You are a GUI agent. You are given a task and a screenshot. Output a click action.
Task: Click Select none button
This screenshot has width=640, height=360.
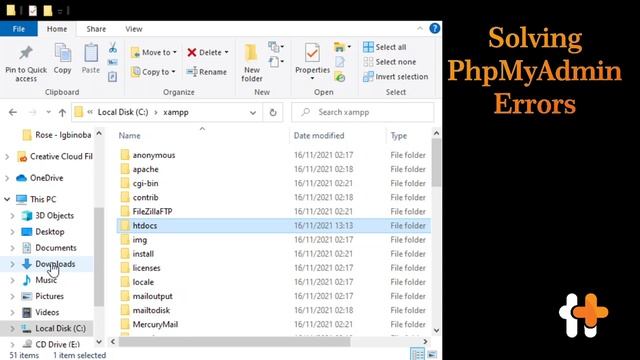(389, 62)
